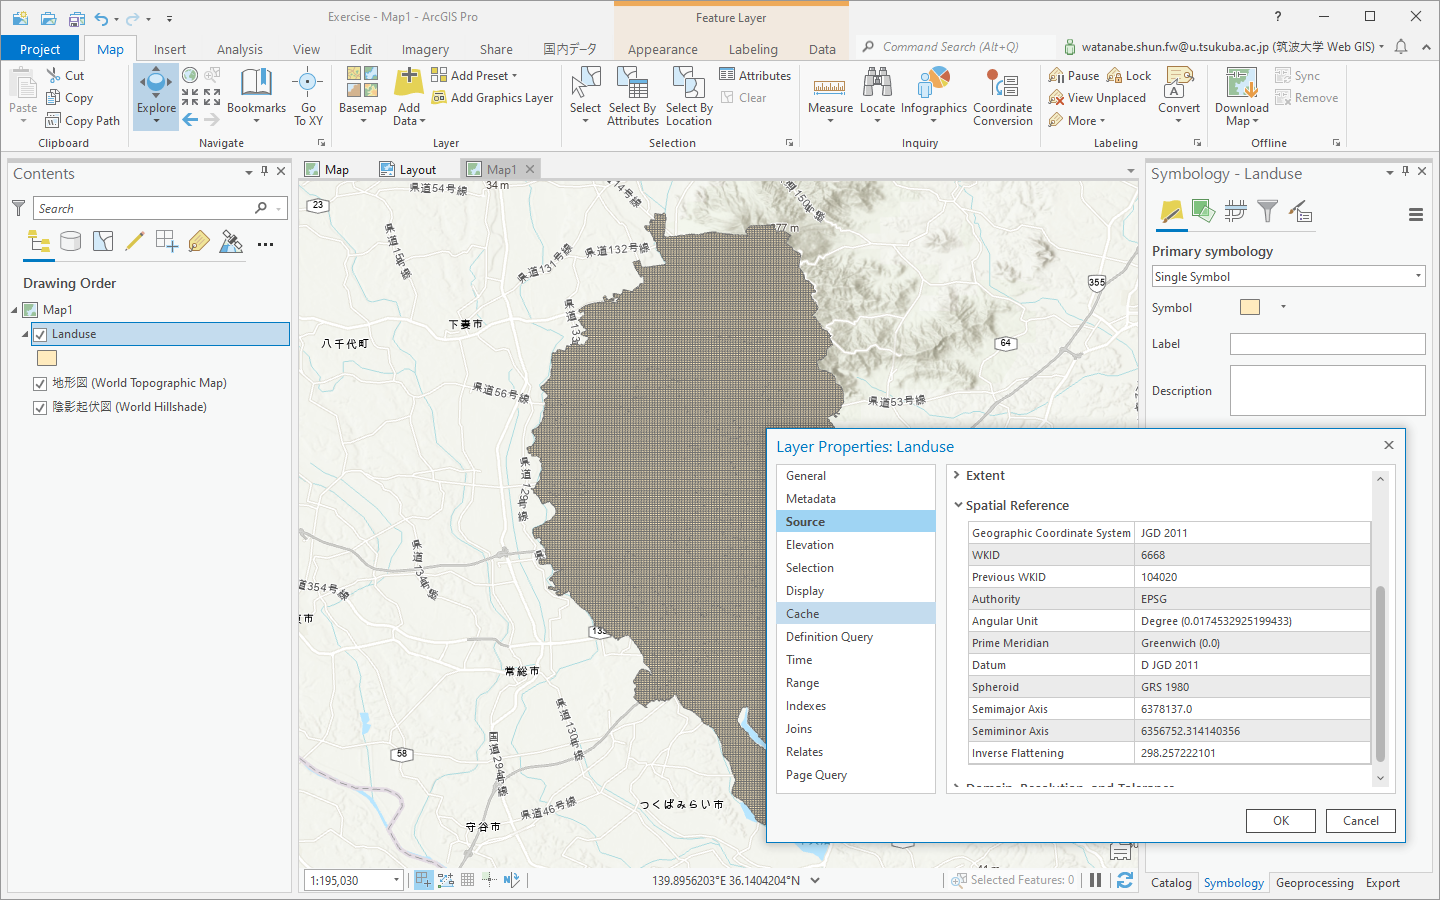Click the Symbology Label input field
Viewport: 1440px width, 900px height.
pyautogui.click(x=1327, y=344)
